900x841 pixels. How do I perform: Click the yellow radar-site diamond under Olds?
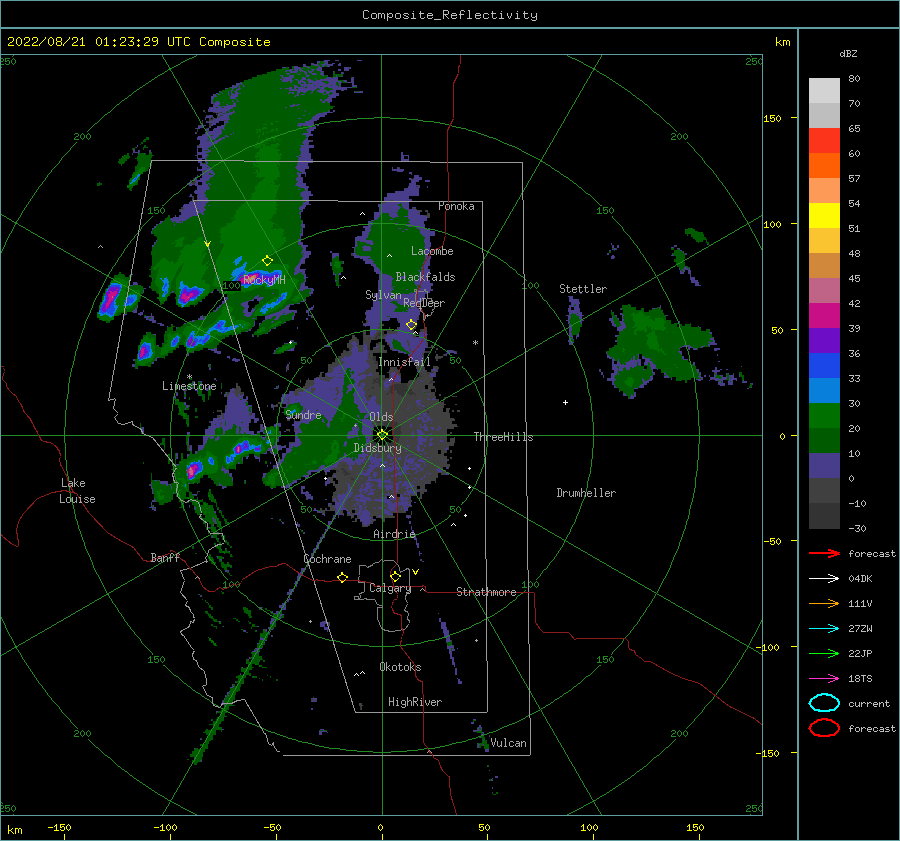(x=382, y=435)
